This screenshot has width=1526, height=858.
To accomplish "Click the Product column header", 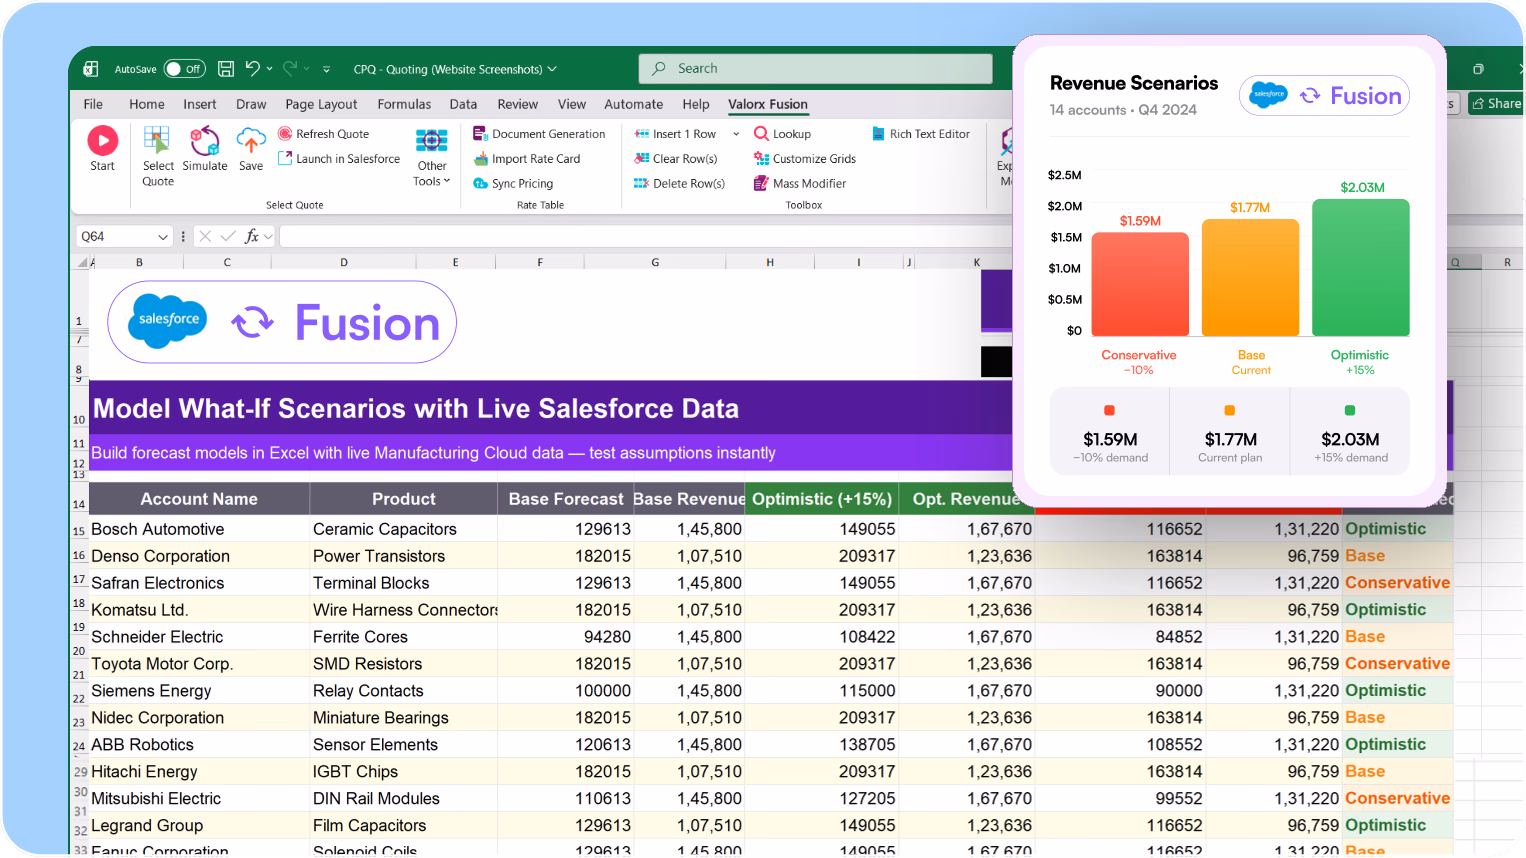I will tap(404, 499).
